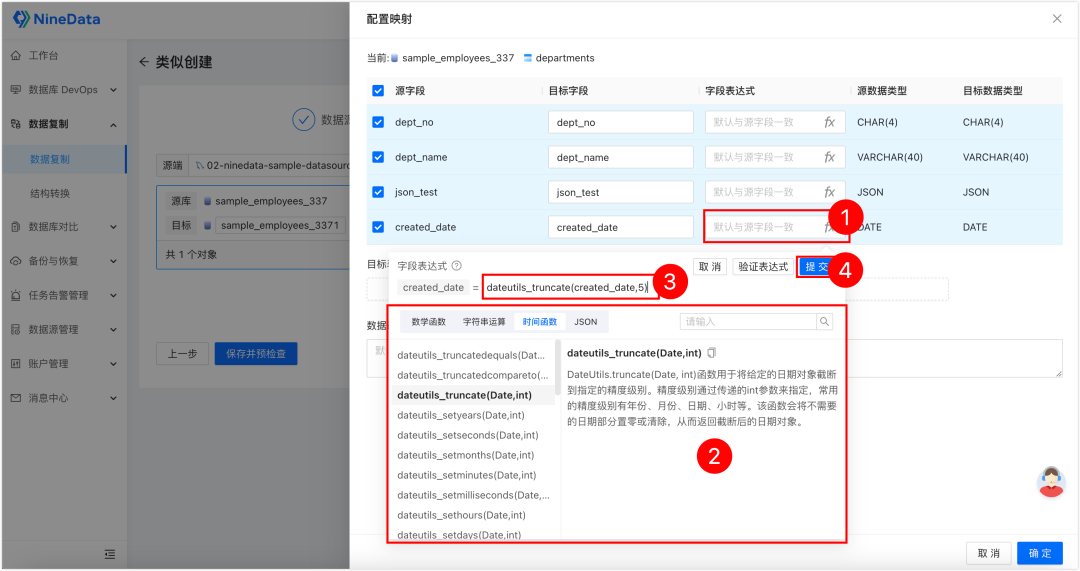The width and height of the screenshot is (1080, 571).
Task: Copy the dateutils_truncate(Date,int) function signature
Action: 712,353
